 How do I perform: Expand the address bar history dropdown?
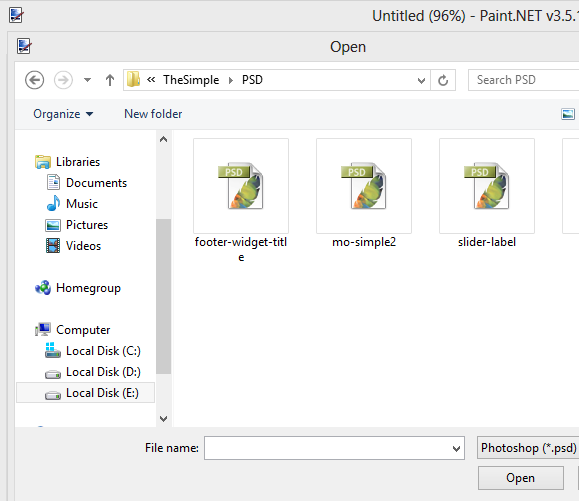click(x=421, y=80)
